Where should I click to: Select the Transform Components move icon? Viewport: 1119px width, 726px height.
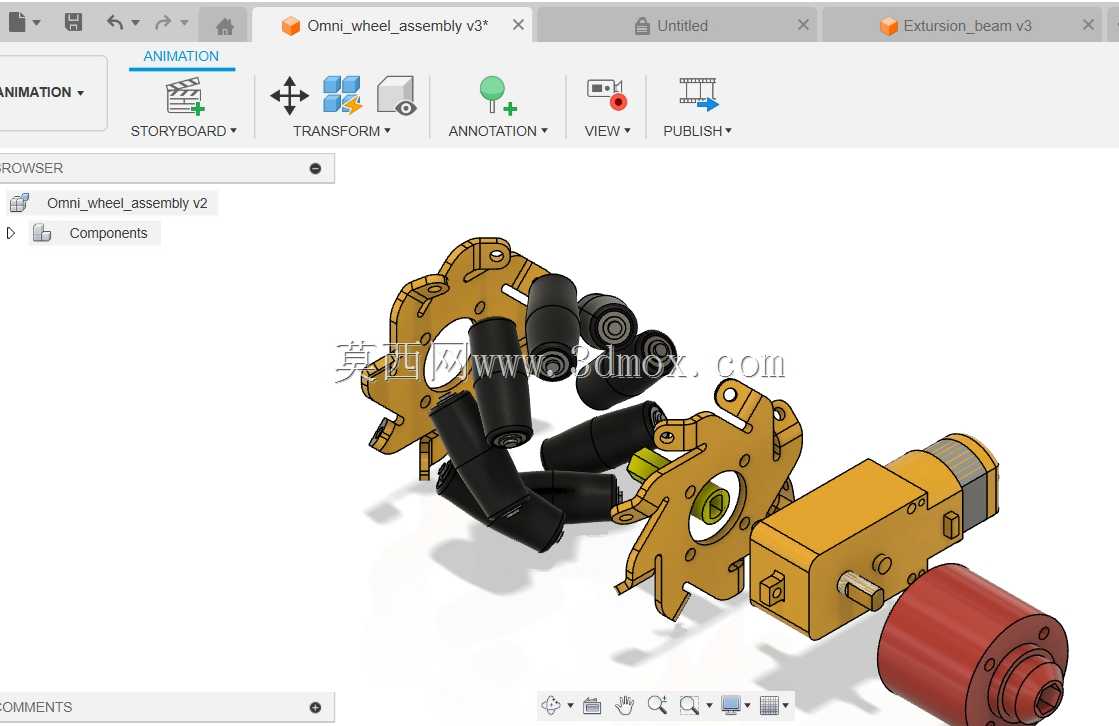pyautogui.click(x=289, y=95)
